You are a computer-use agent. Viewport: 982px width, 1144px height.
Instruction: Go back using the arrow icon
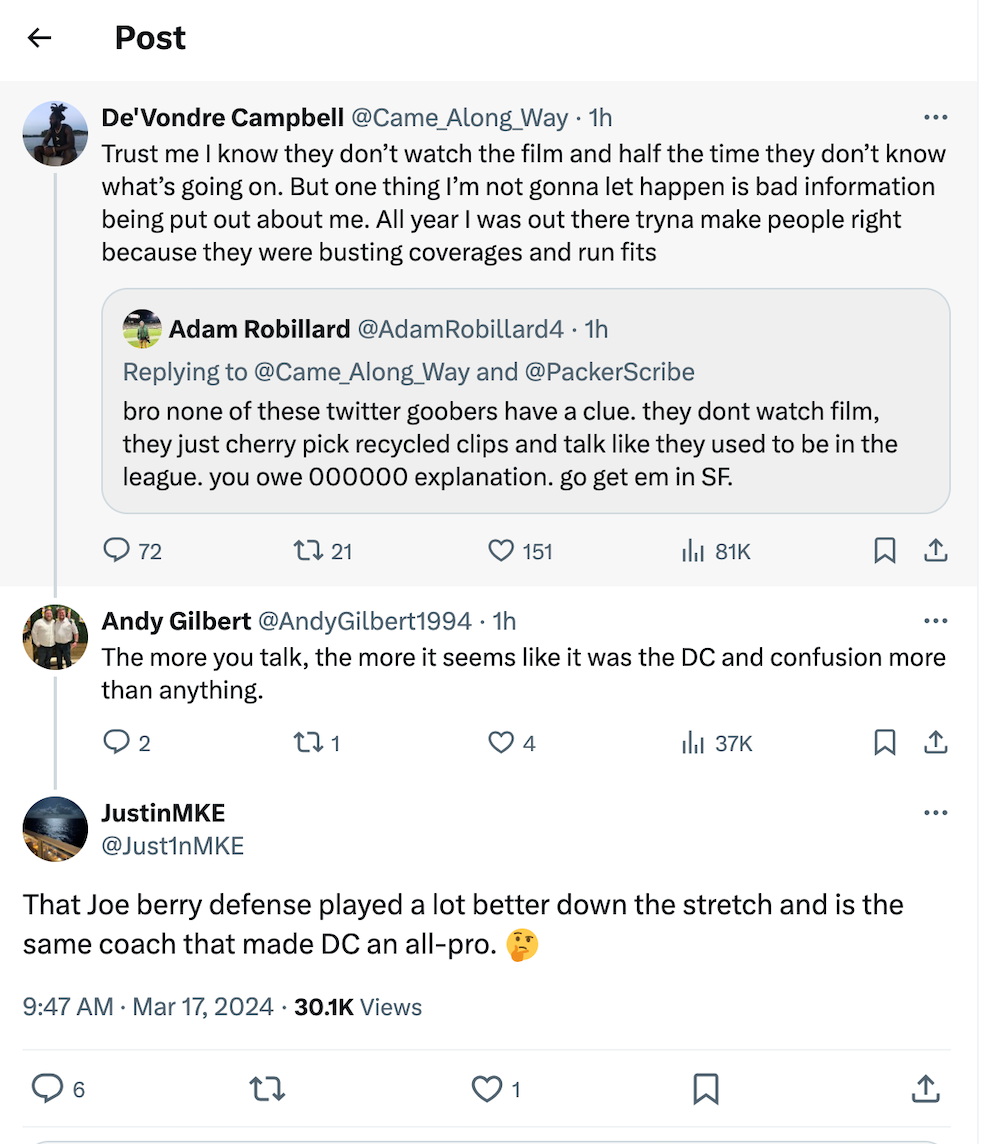tap(39, 38)
